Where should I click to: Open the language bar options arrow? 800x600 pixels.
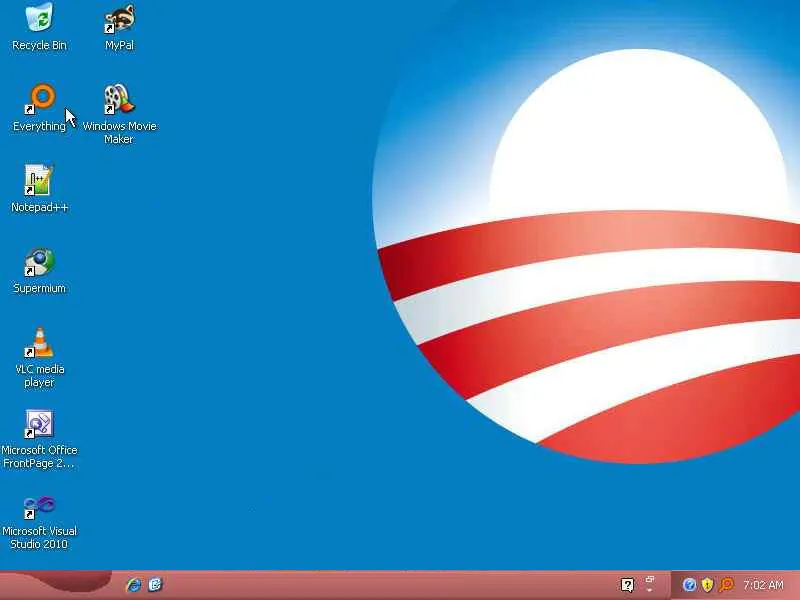(x=650, y=590)
